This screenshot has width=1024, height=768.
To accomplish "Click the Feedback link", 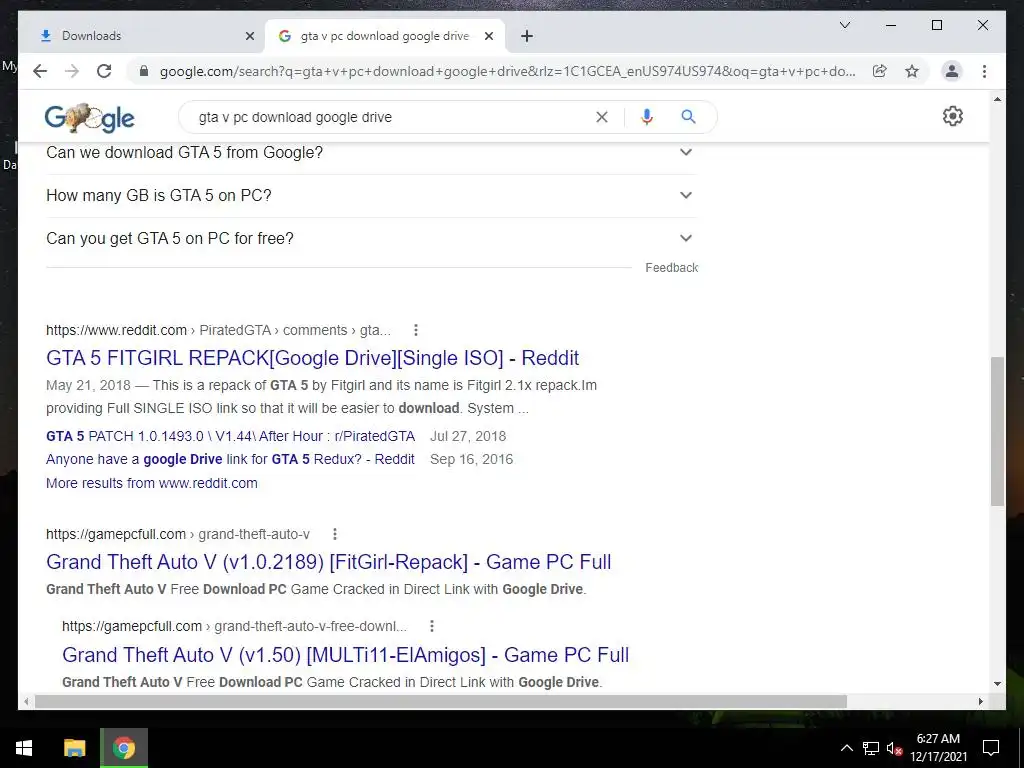I will (671, 268).
